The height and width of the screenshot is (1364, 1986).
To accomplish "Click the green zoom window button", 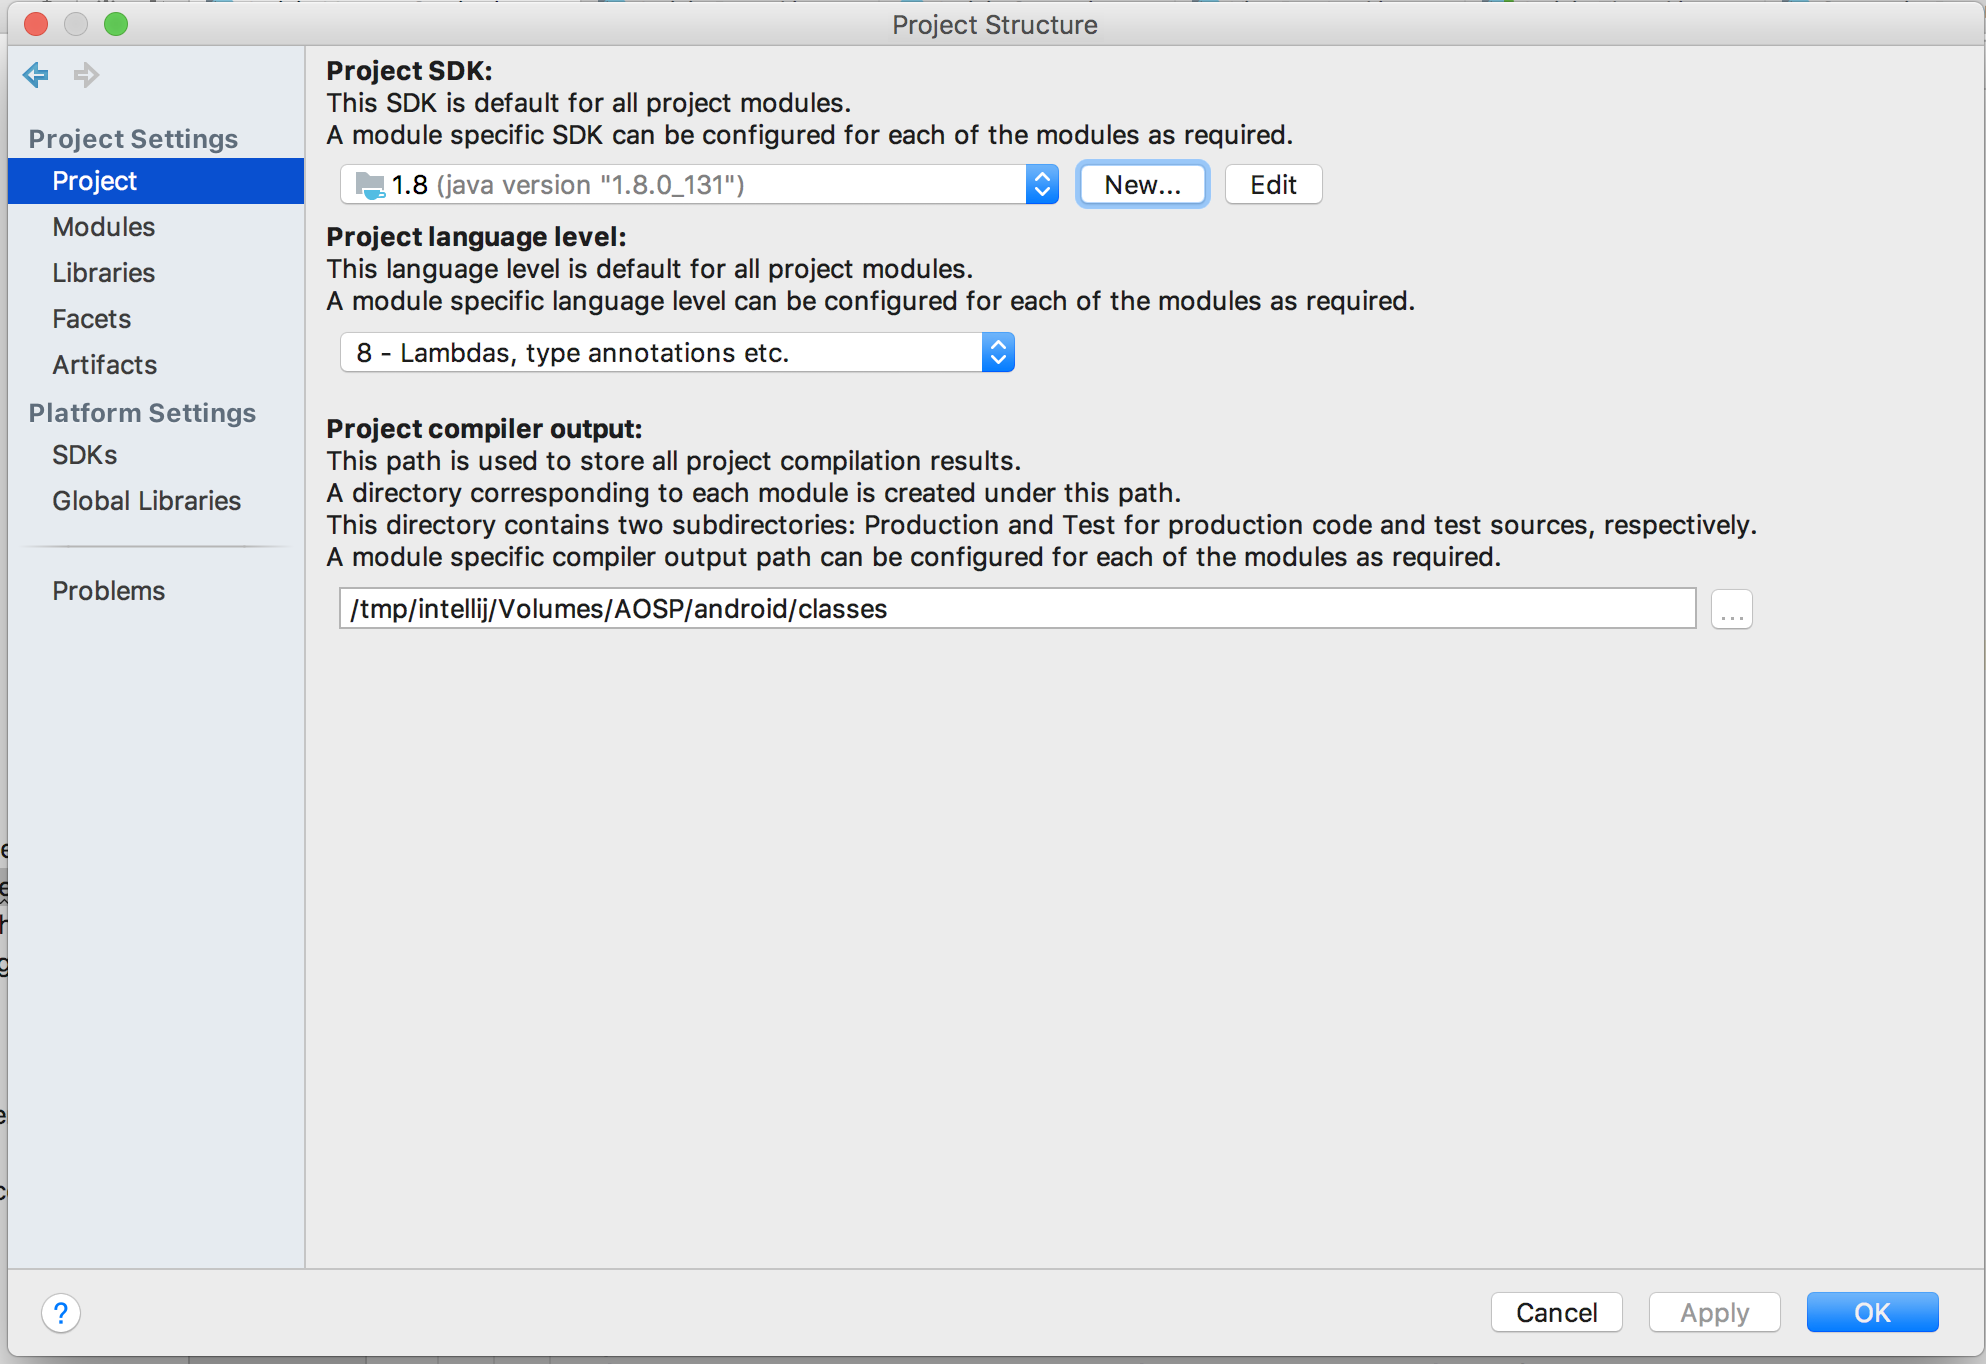I will (x=116, y=24).
